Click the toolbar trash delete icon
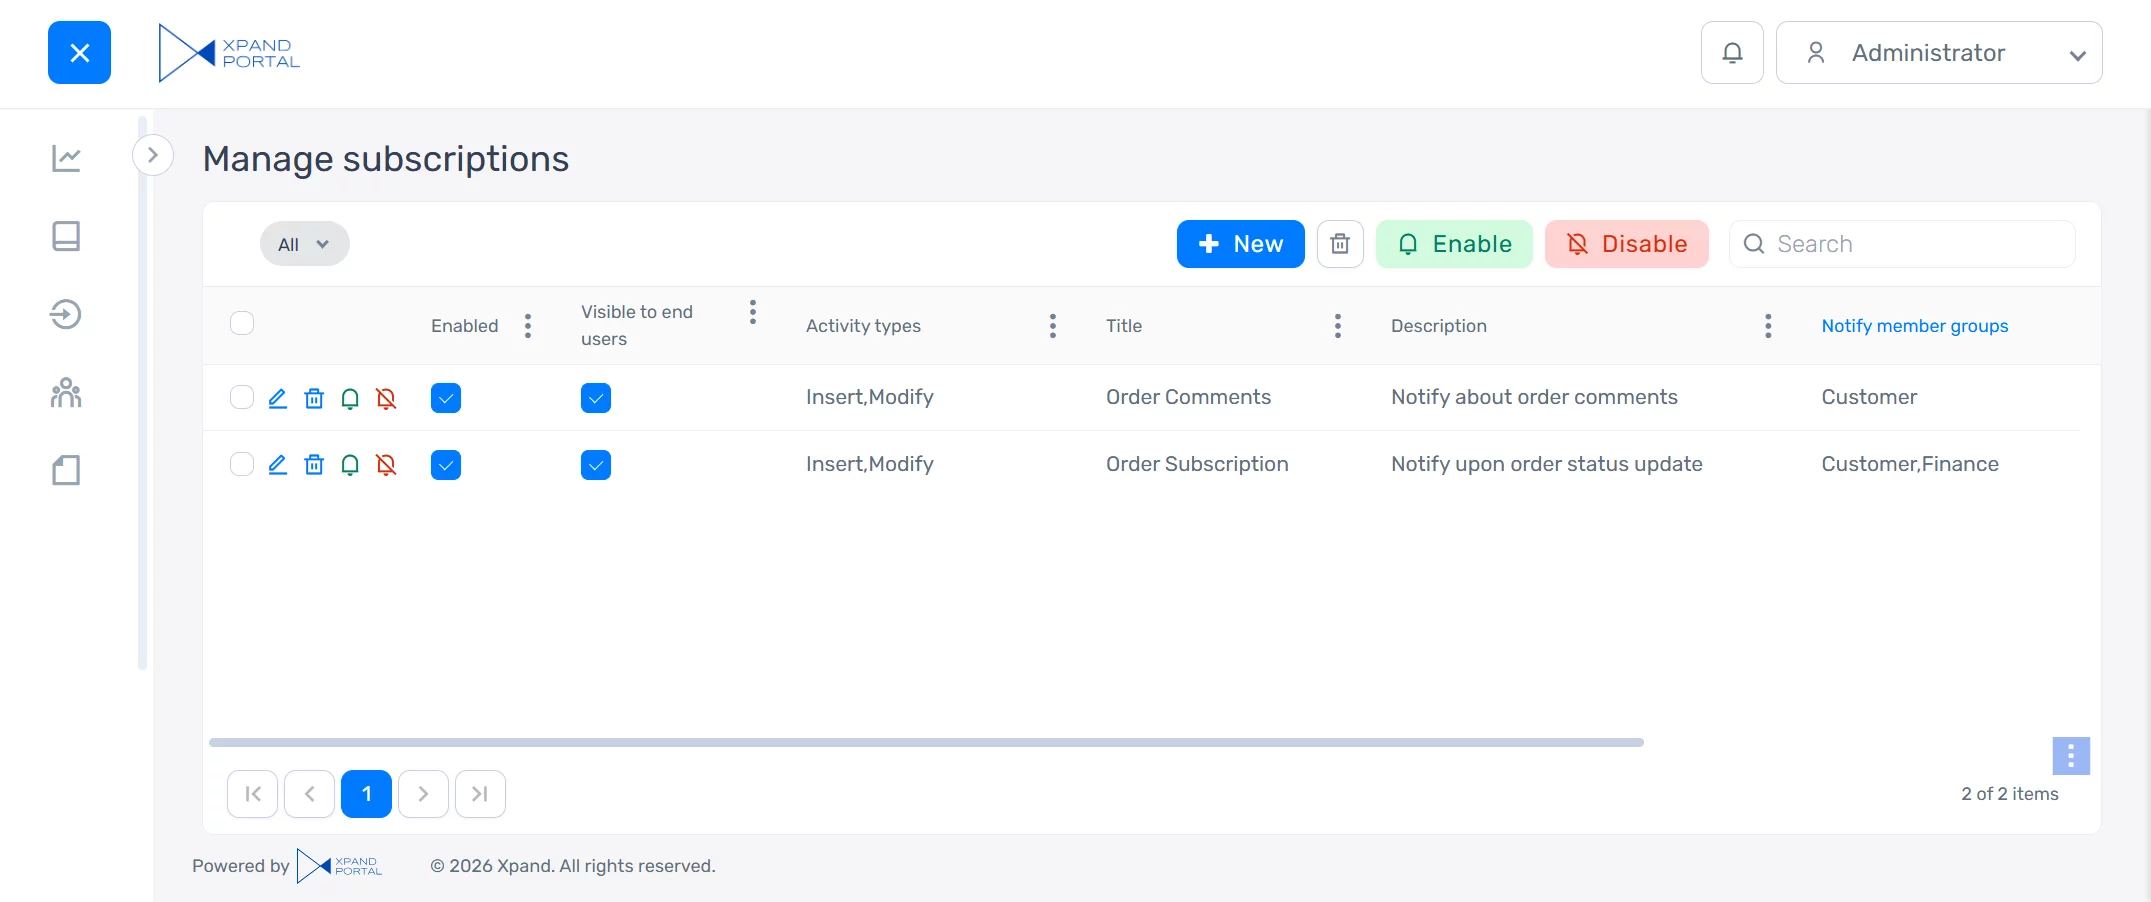Viewport: 2151px width, 902px height. pos(1340,244)
